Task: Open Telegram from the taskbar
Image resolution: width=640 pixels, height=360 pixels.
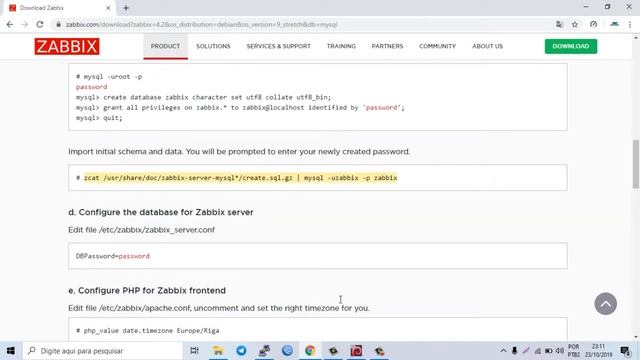Action: (x=241, y=351)
